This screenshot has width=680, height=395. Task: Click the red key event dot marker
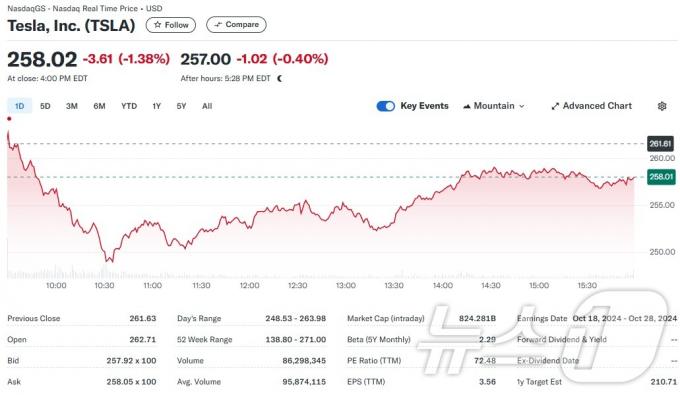point(9,119)
